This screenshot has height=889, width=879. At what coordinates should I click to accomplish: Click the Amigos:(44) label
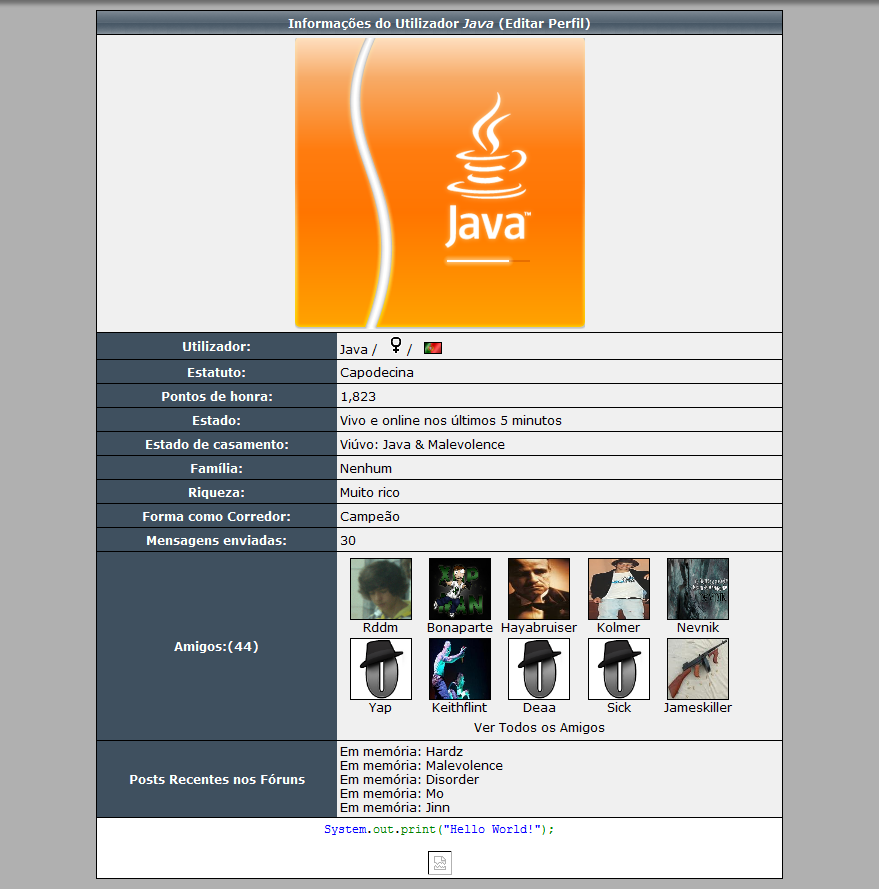216,646
